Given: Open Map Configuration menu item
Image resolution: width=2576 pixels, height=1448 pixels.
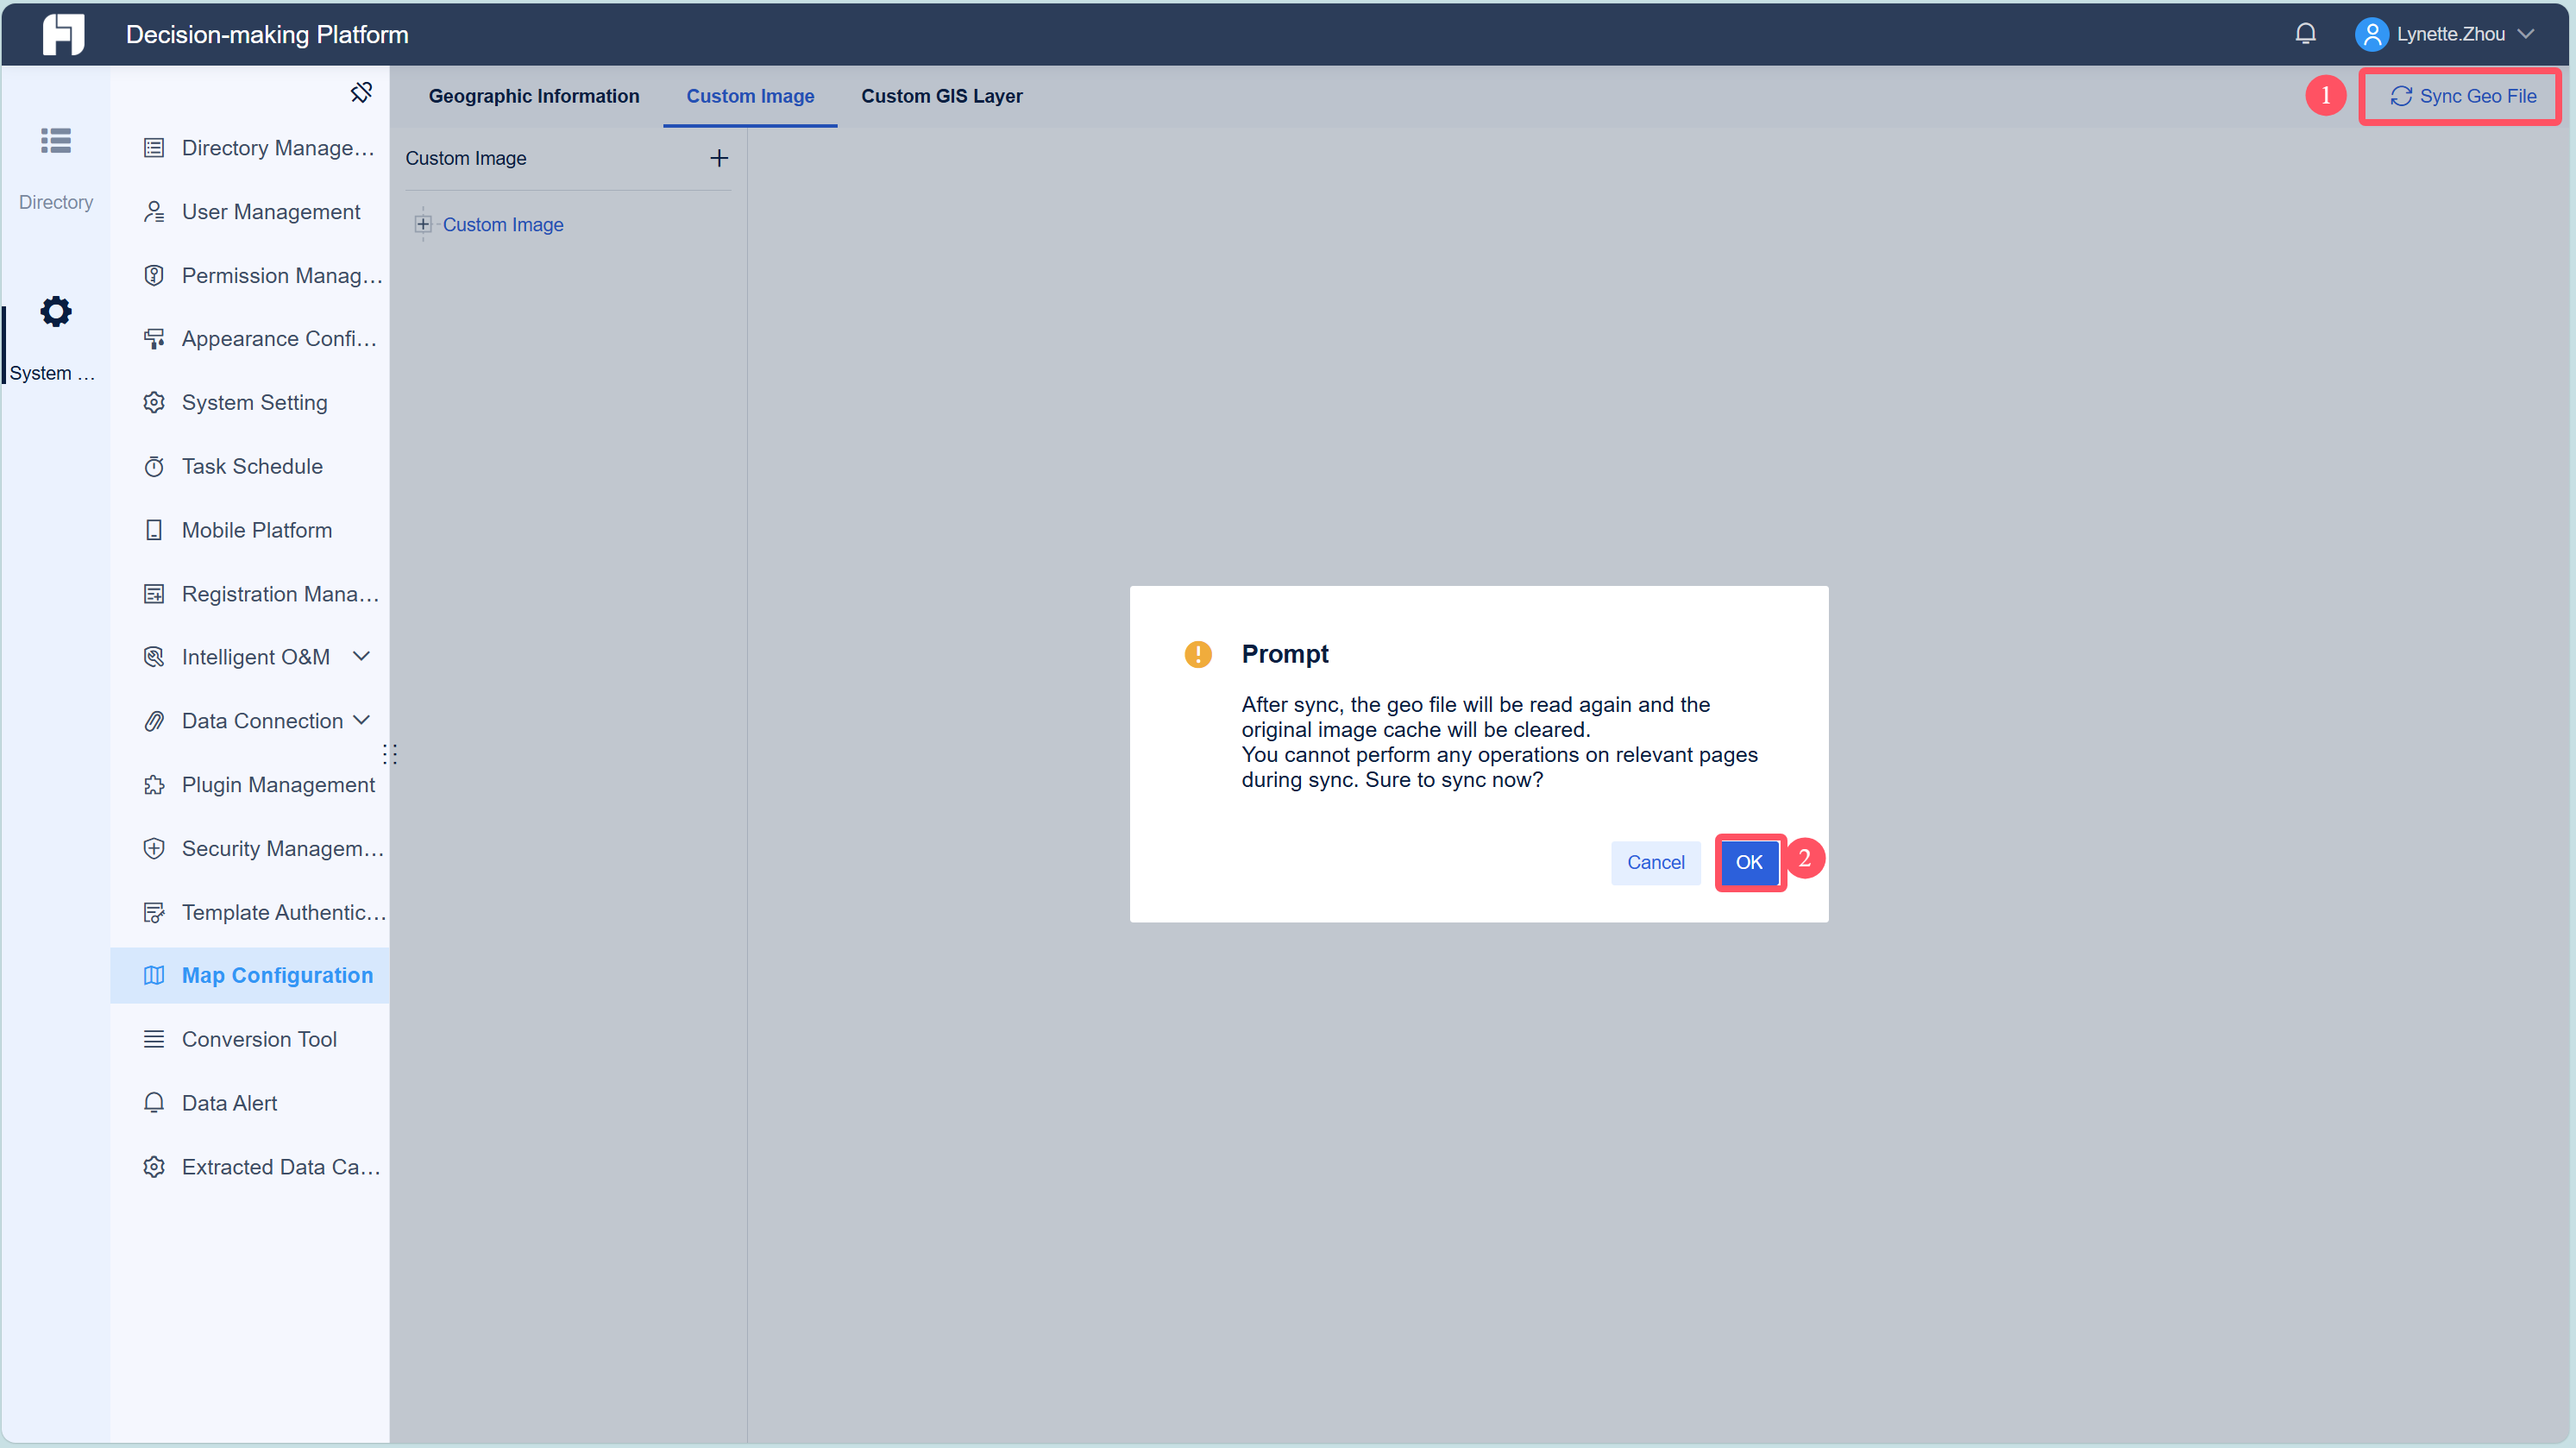Looking at the screenshot, I should pos(250,975).
